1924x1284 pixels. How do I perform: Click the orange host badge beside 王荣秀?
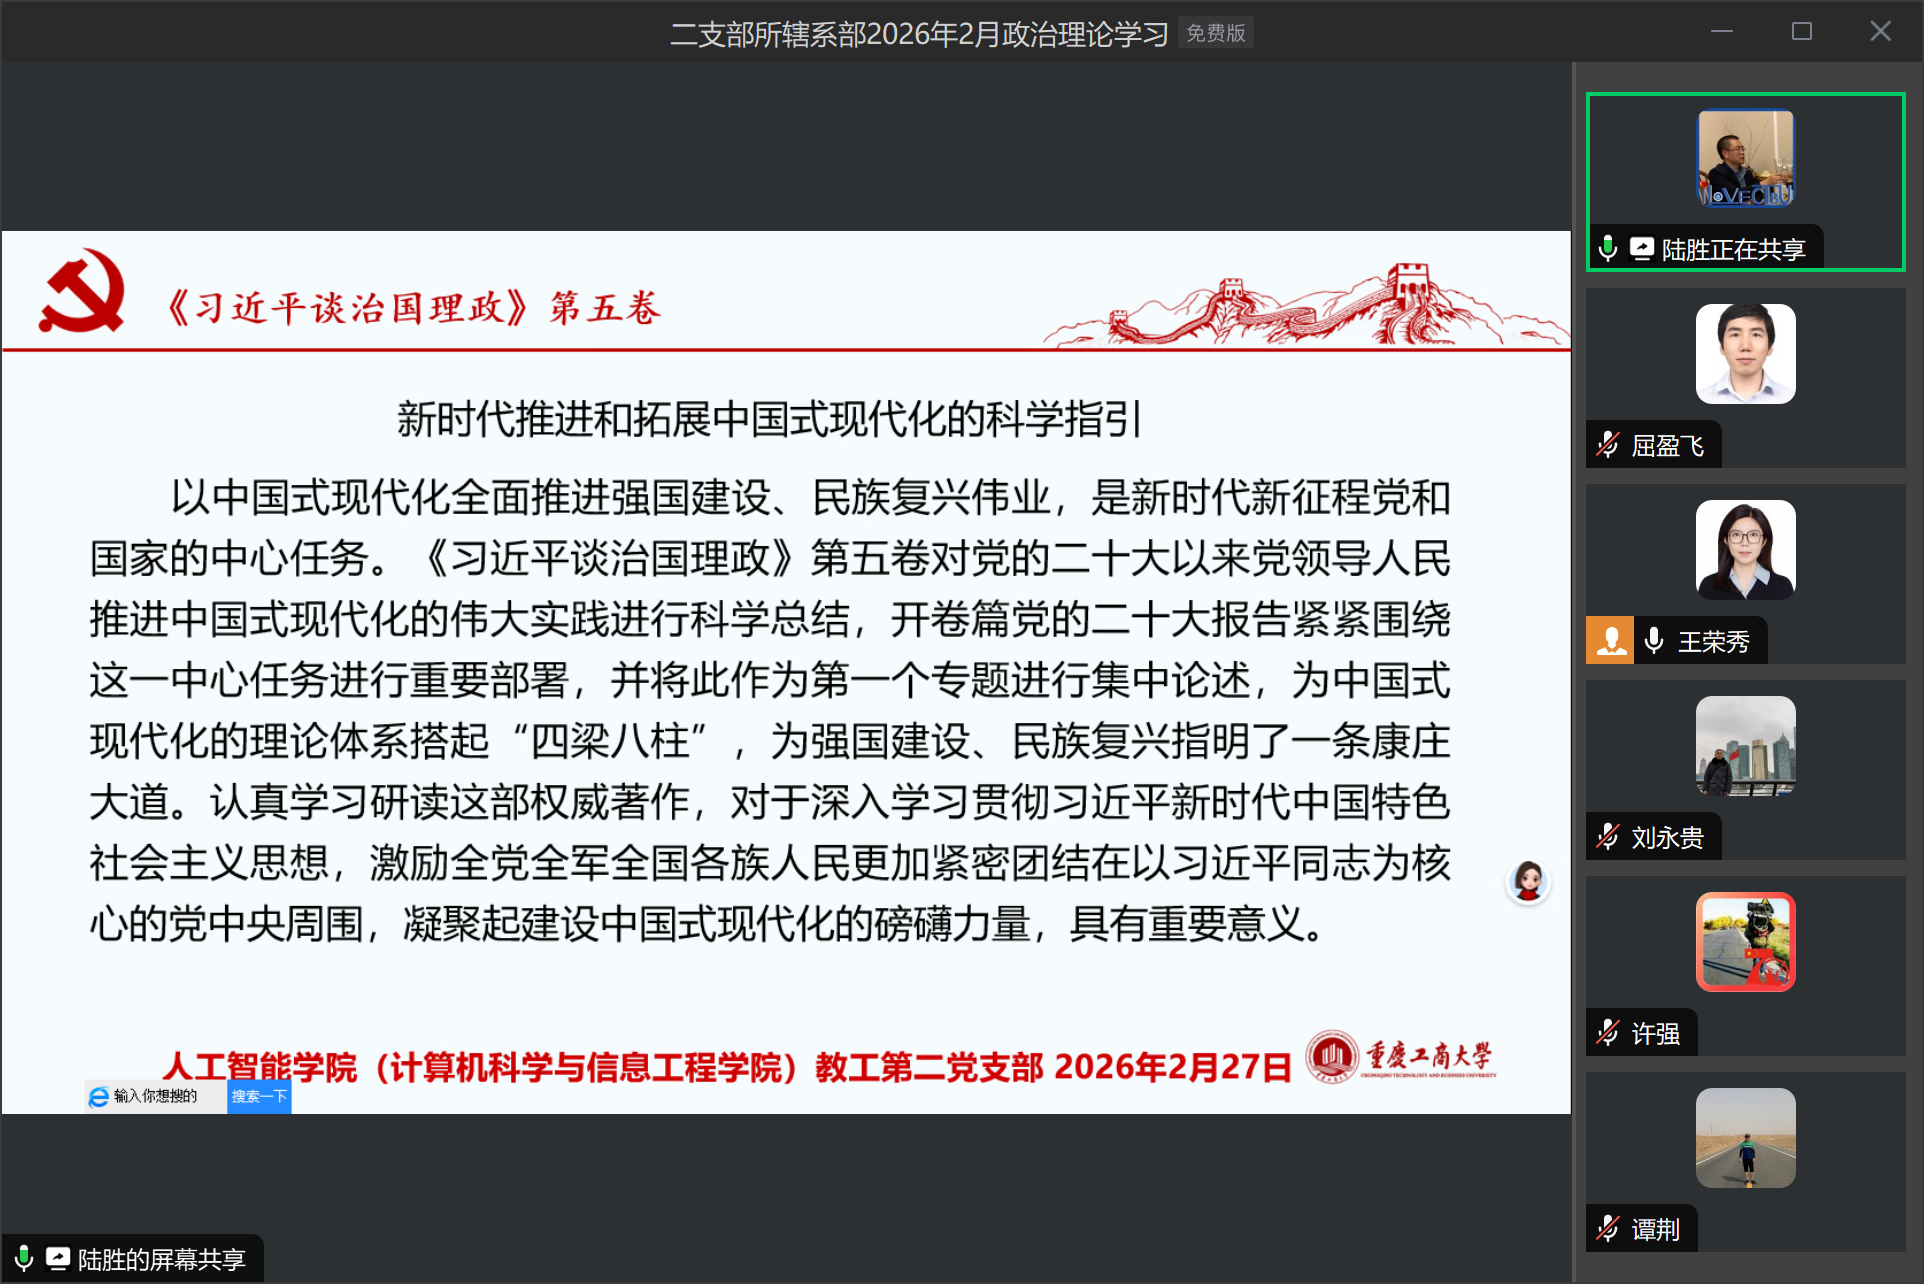1610,641
